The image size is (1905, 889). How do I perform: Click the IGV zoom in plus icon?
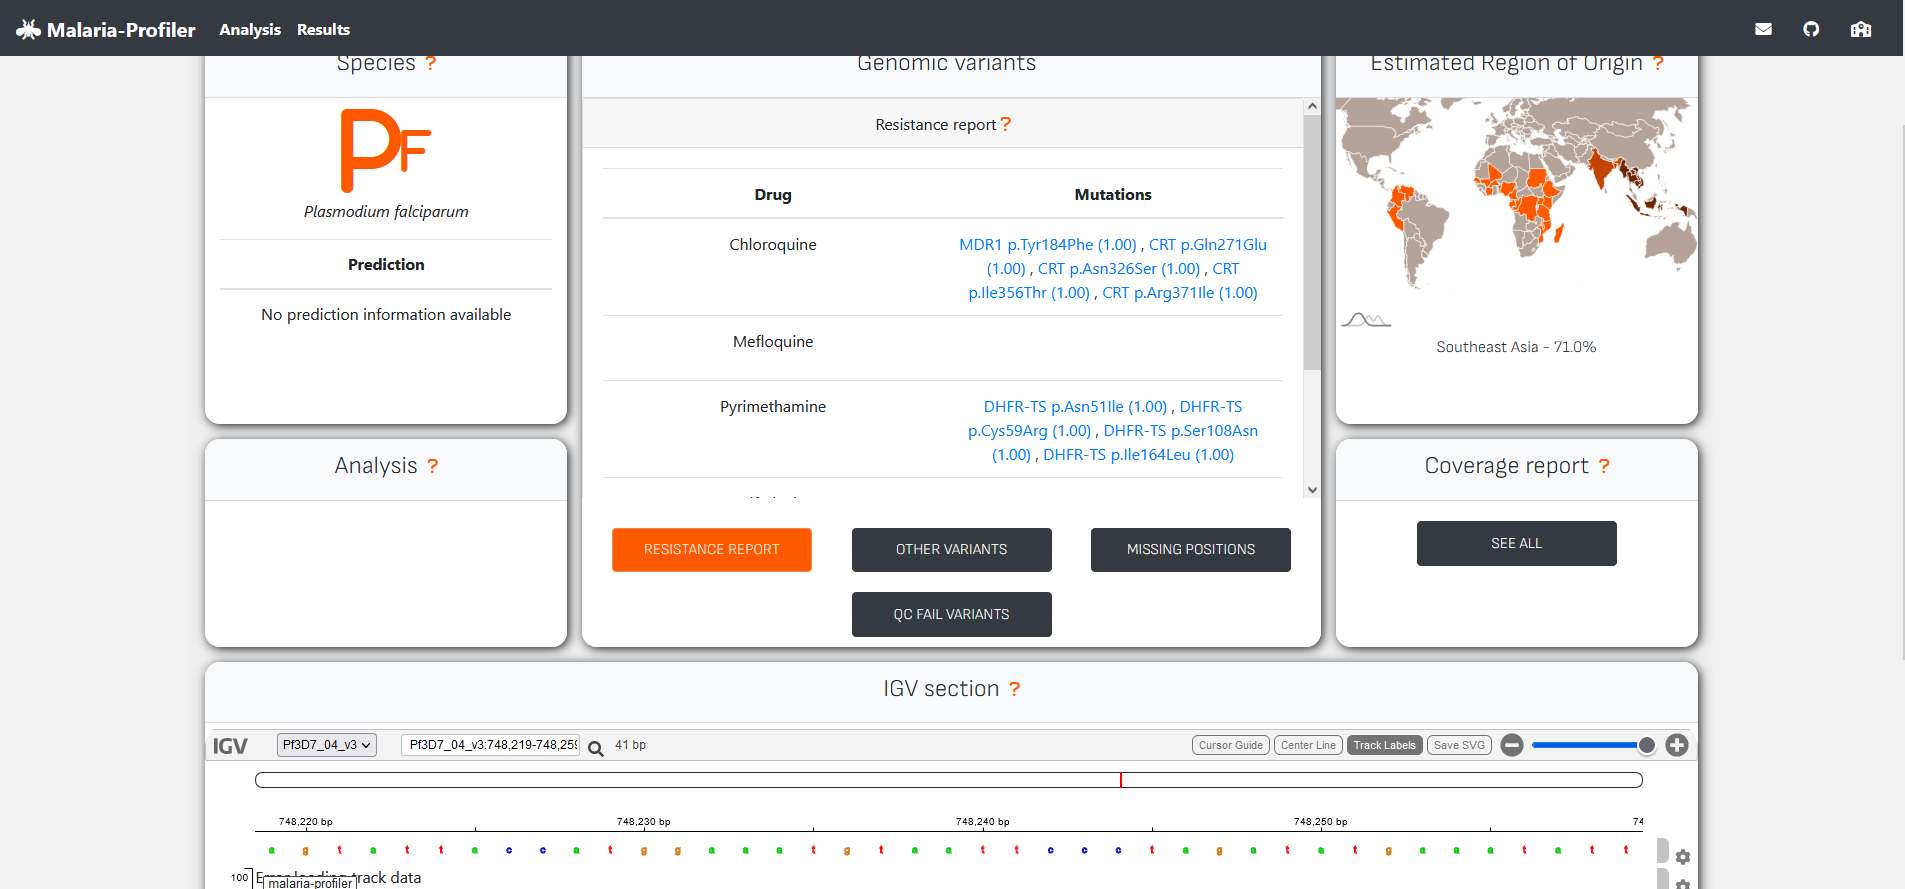point(1677,745)
